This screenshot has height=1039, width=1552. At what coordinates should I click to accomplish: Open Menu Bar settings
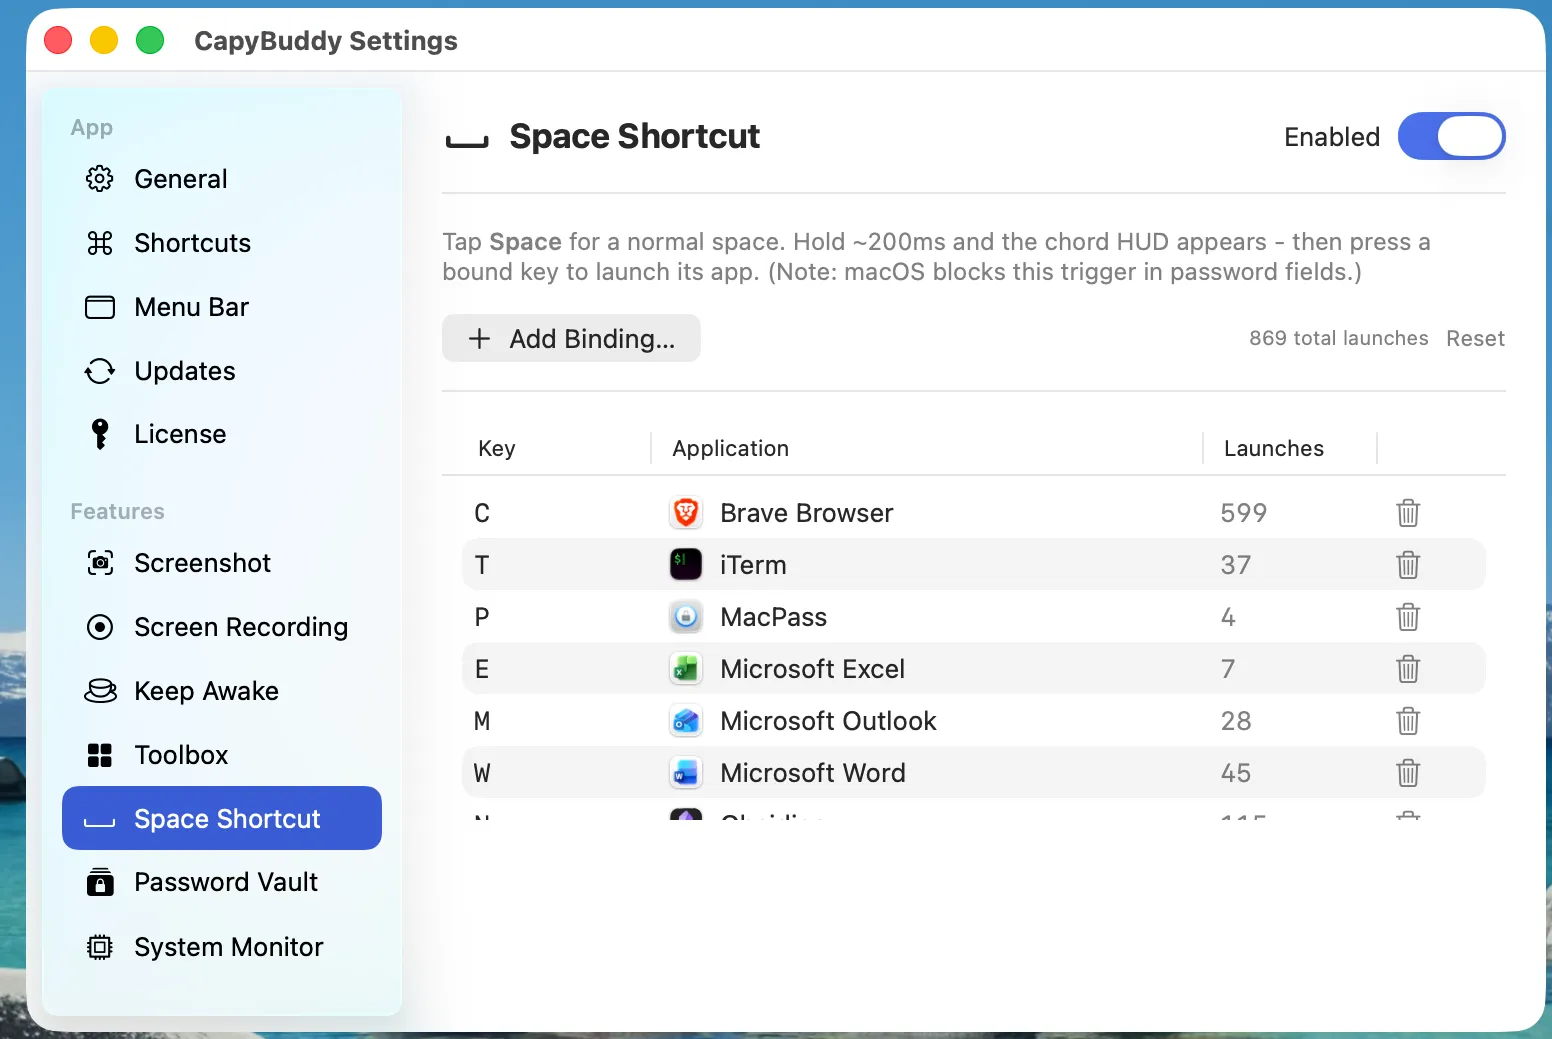[222, 307]
